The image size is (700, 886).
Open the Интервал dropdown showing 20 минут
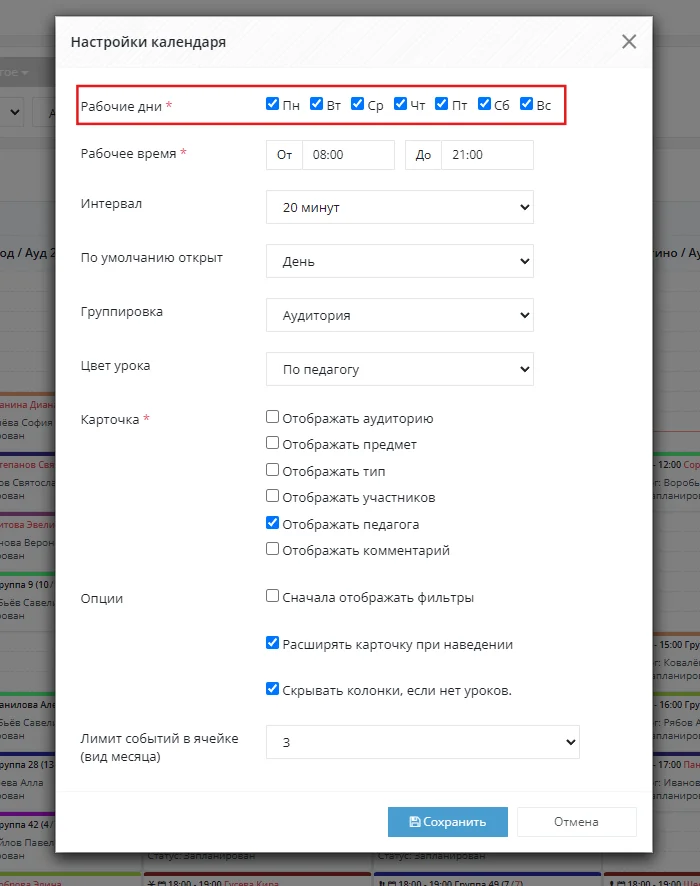[399, 207]
